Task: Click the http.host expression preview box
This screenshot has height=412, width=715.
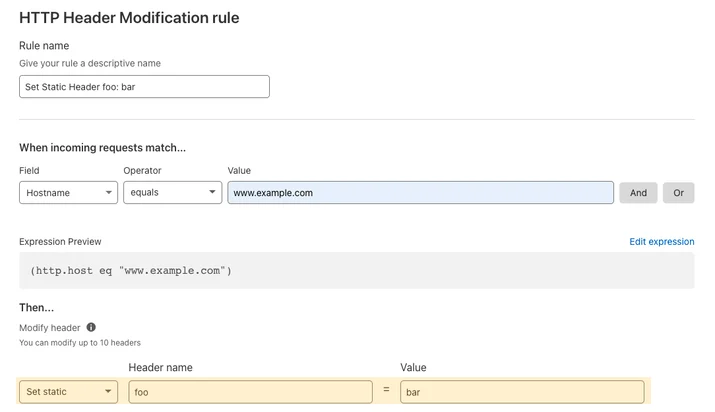Action: (x=357, y=271)
